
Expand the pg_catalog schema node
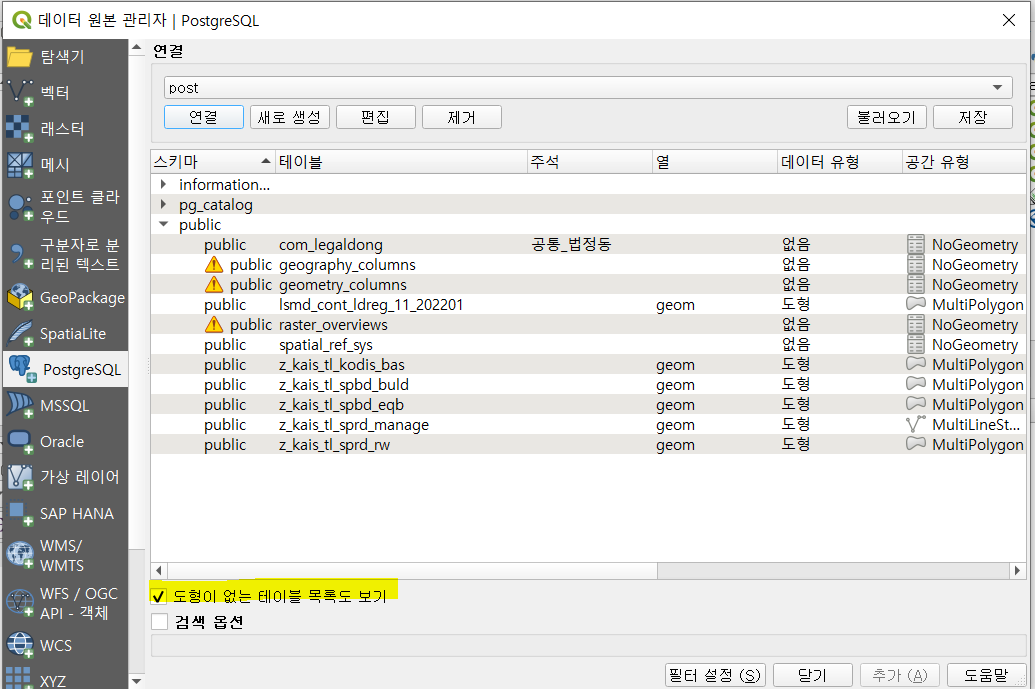(163, 204)
